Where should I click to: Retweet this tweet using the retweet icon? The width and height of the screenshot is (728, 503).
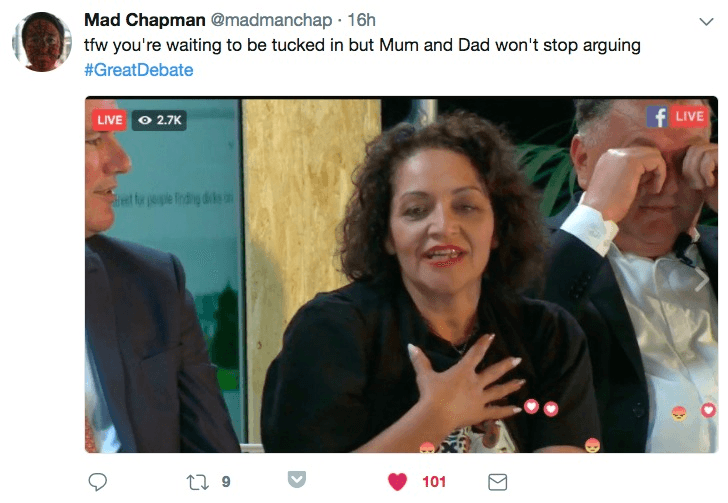pos(196,482)
